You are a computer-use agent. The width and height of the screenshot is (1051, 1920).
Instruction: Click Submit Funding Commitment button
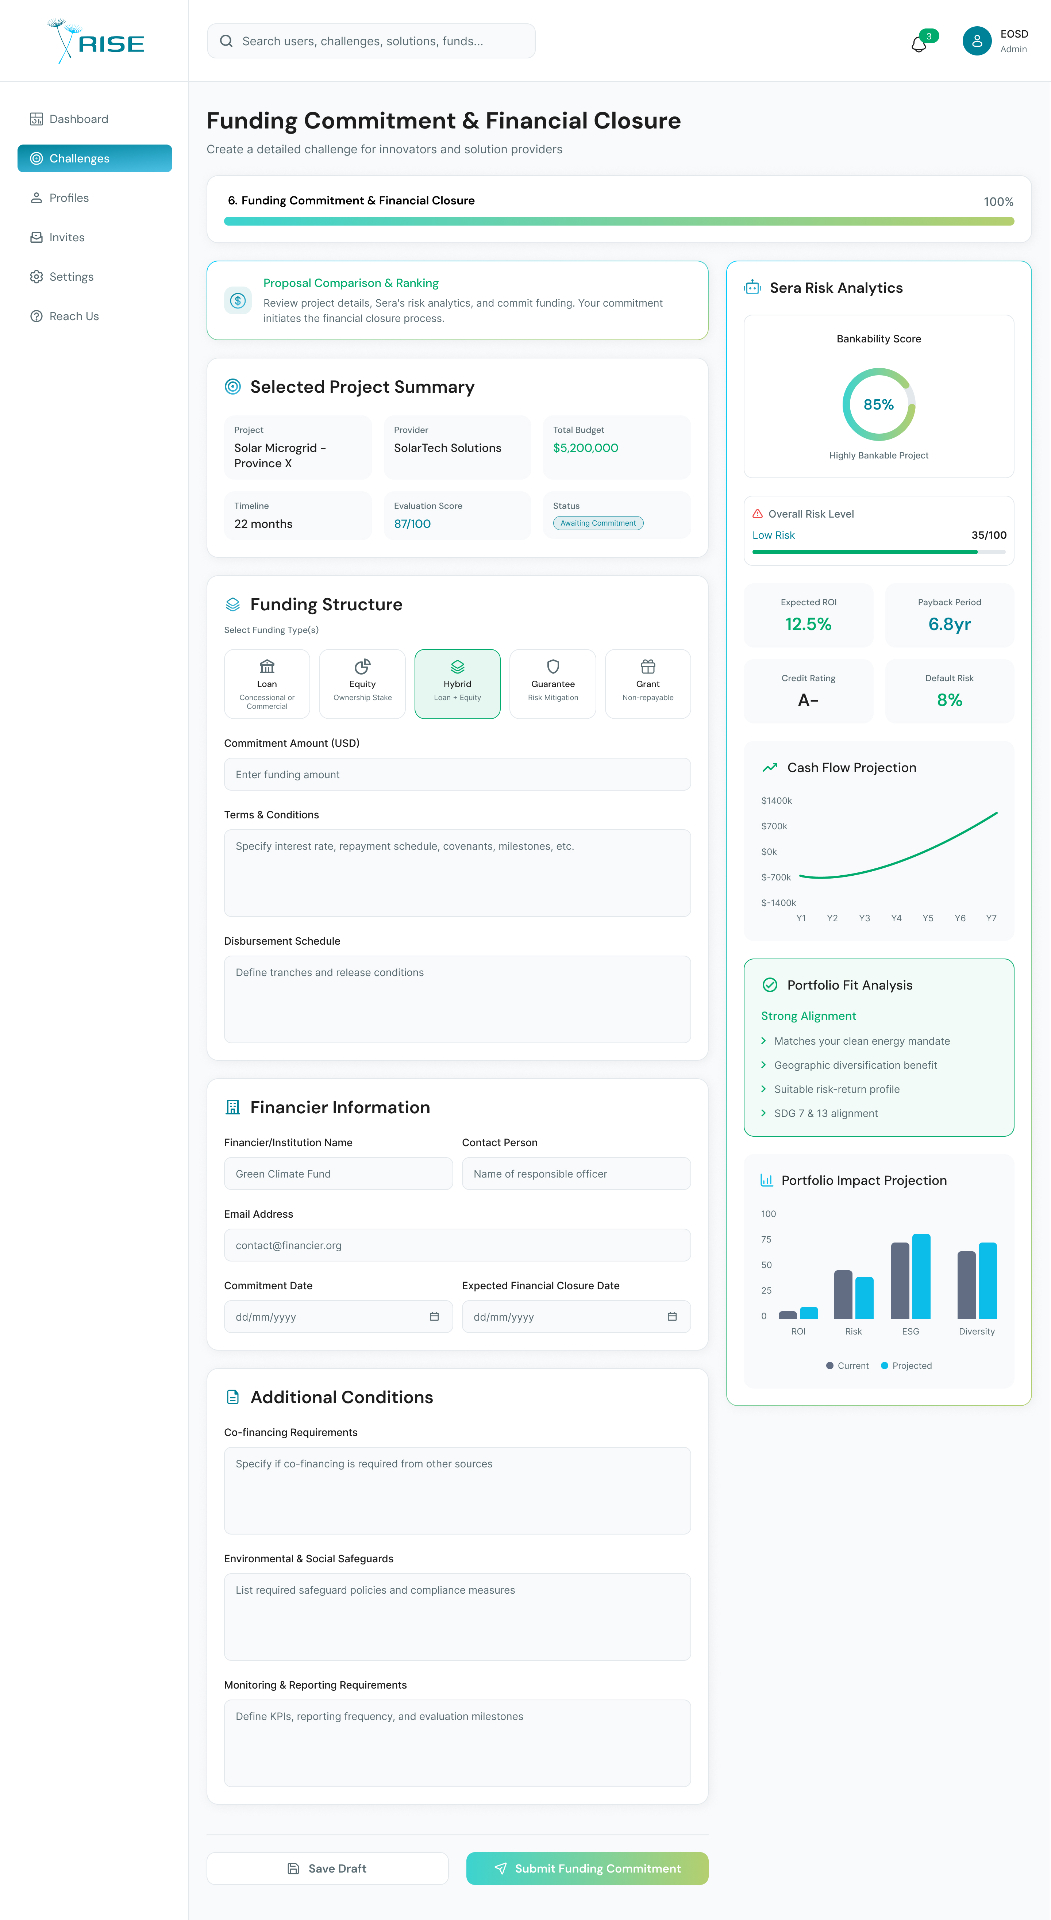(x=587, y=1868)
